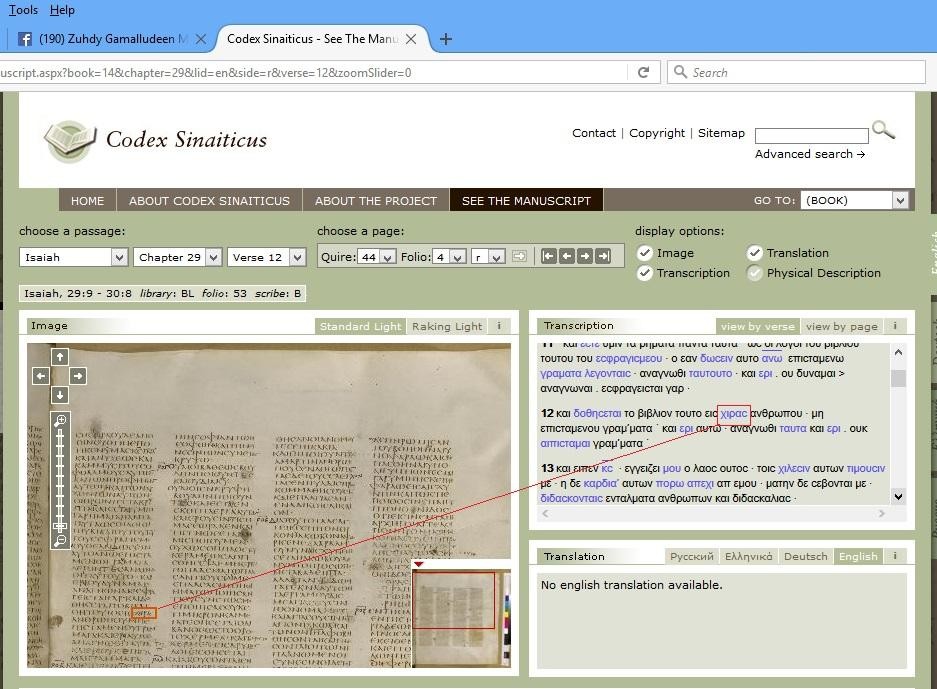The image size is (937, 689).
Task: Switch translation to Русский tab
Action: [x=691, y=556]
